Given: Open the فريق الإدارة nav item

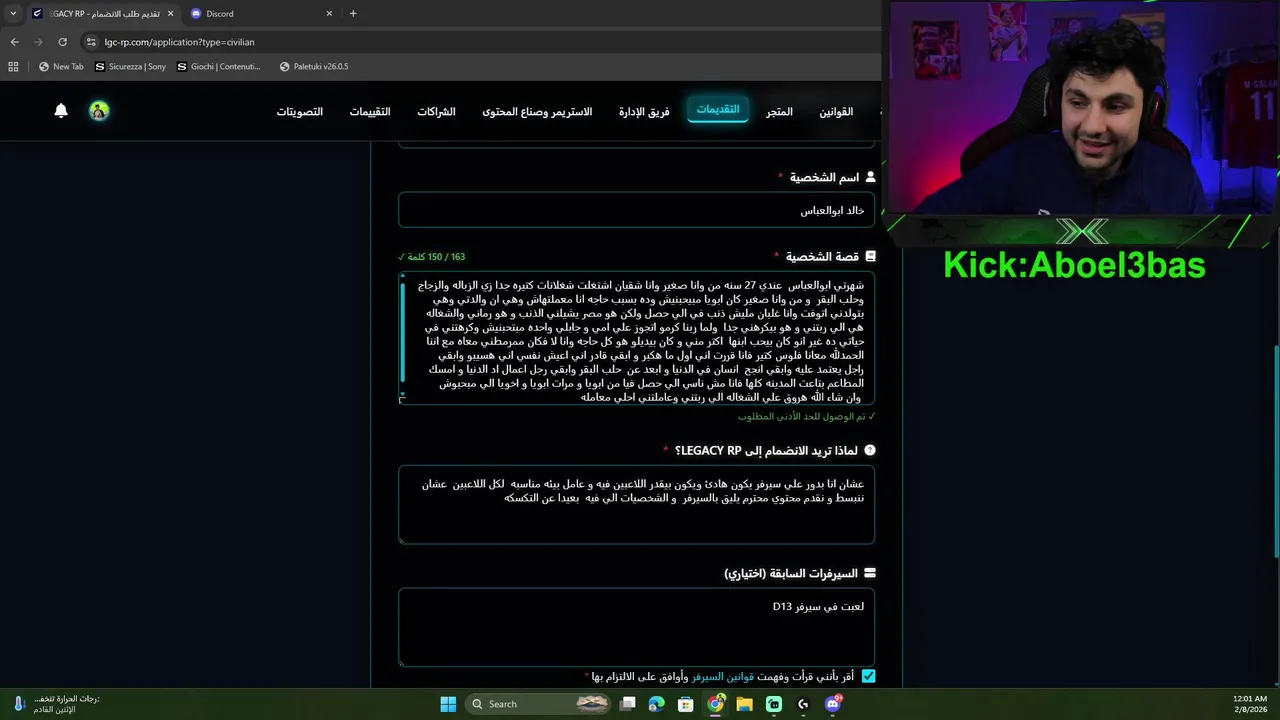Looking at the screenshot, I should point(644,112).
